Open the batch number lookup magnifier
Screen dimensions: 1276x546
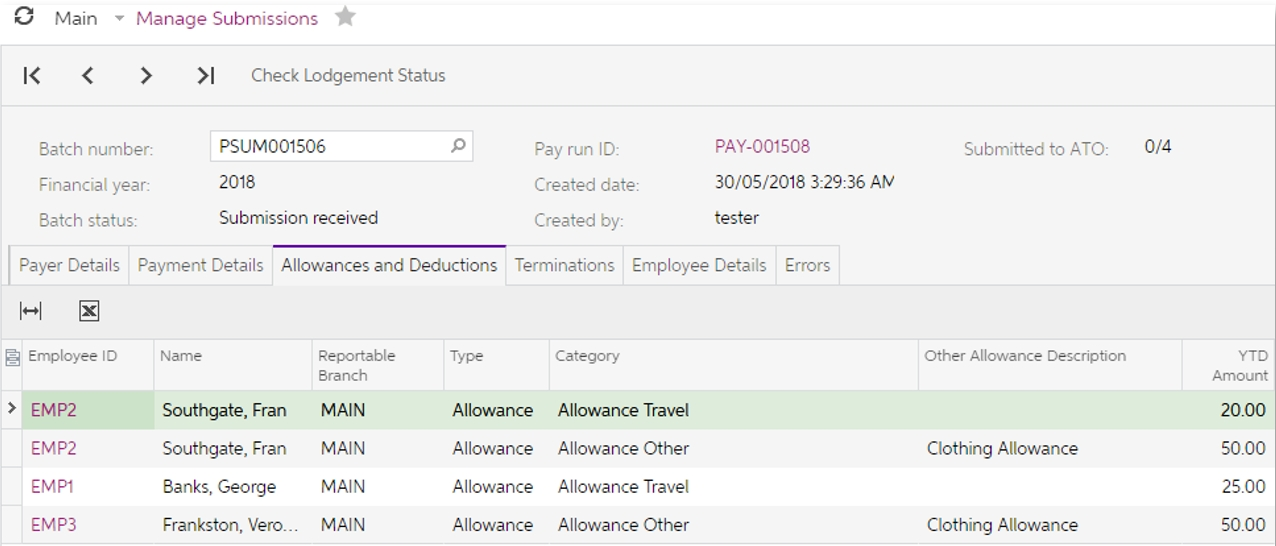[x=458, y=146]
